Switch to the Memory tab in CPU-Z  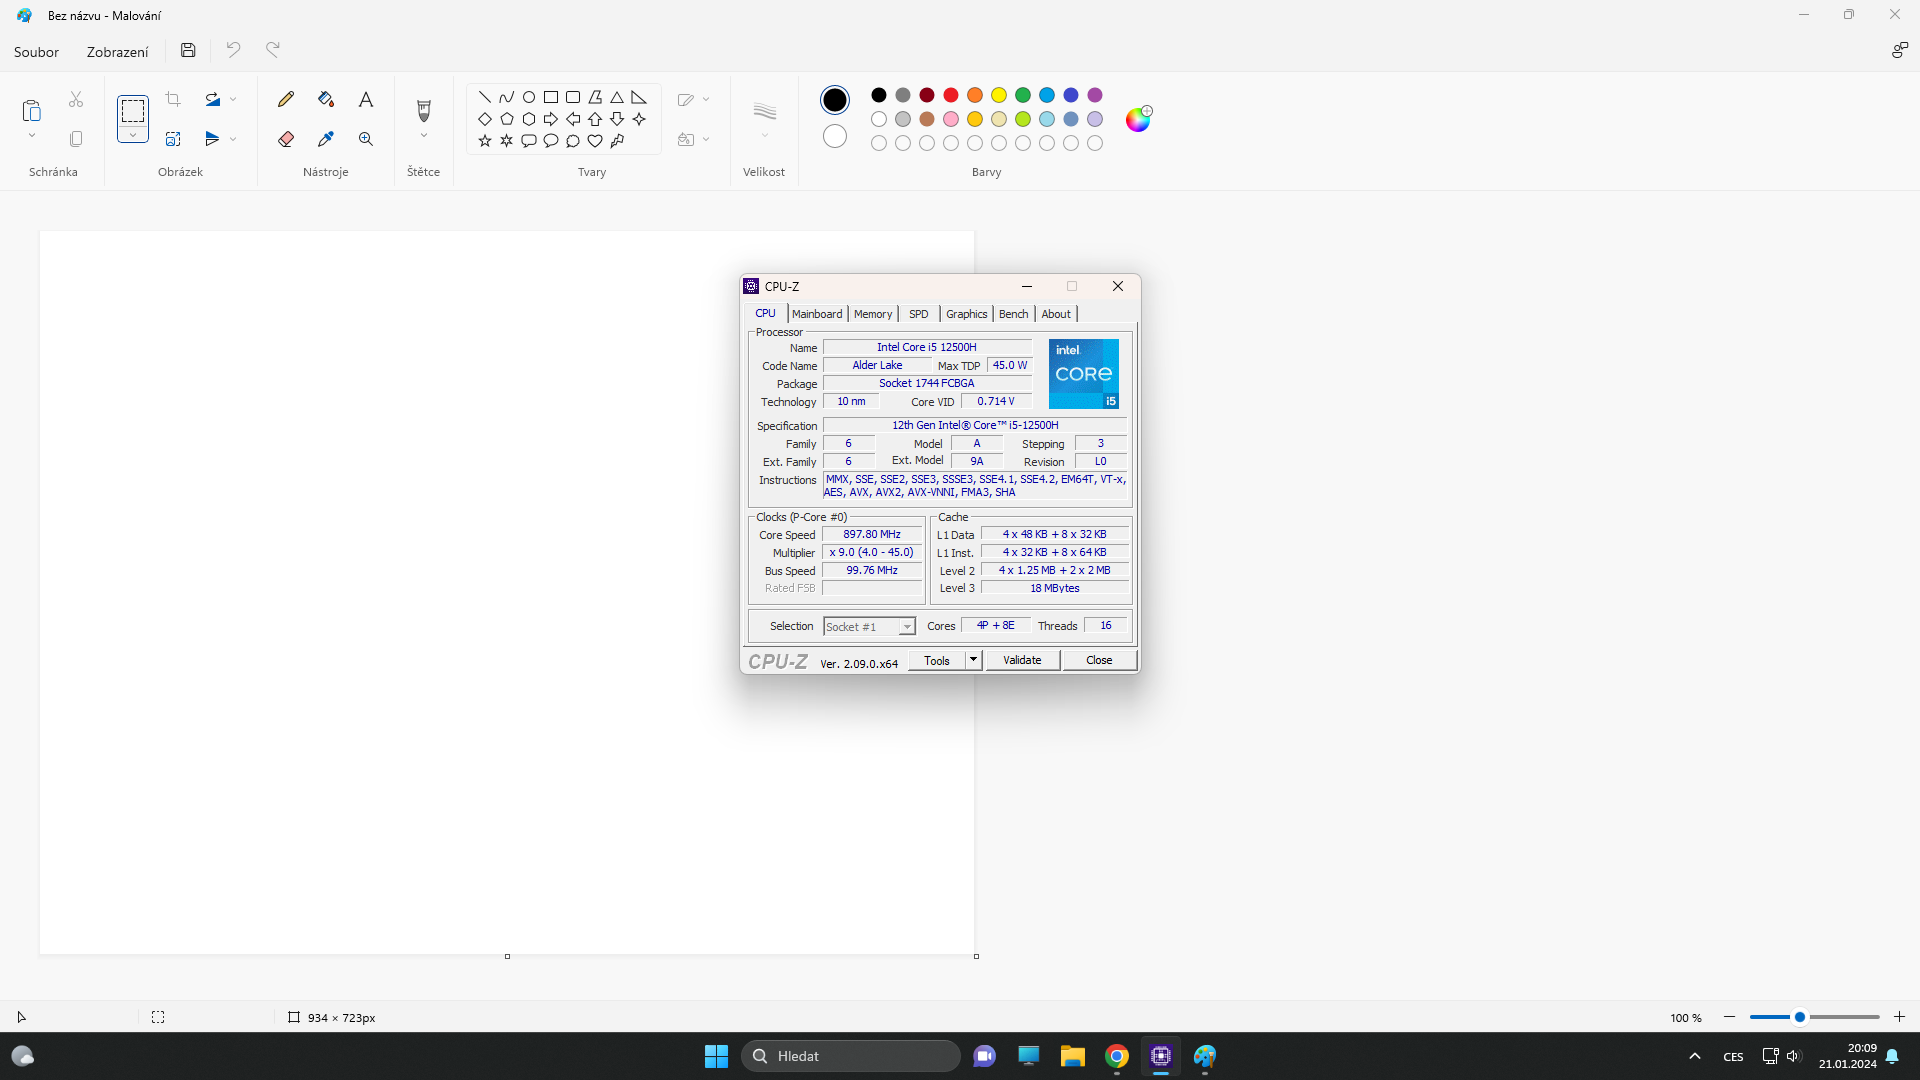(x=872, y=314)
